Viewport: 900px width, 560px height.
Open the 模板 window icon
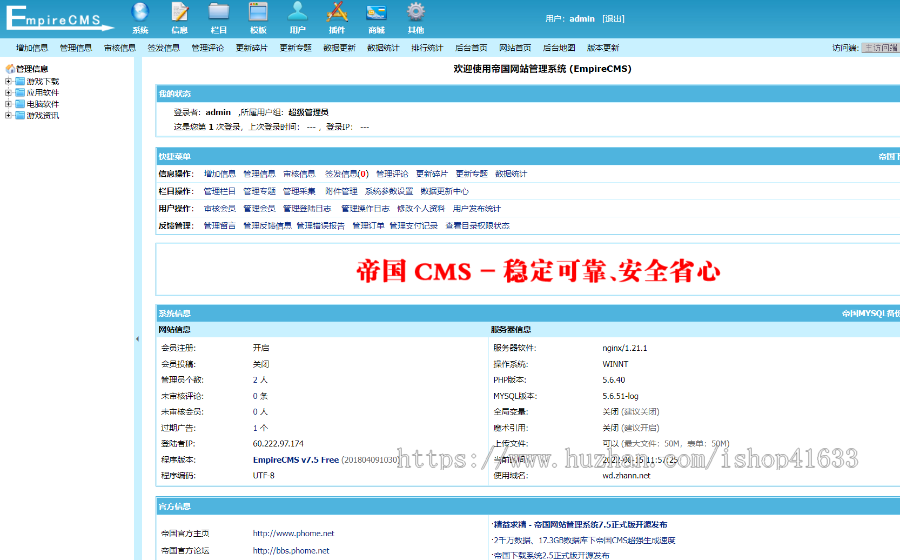coord(258,12)
